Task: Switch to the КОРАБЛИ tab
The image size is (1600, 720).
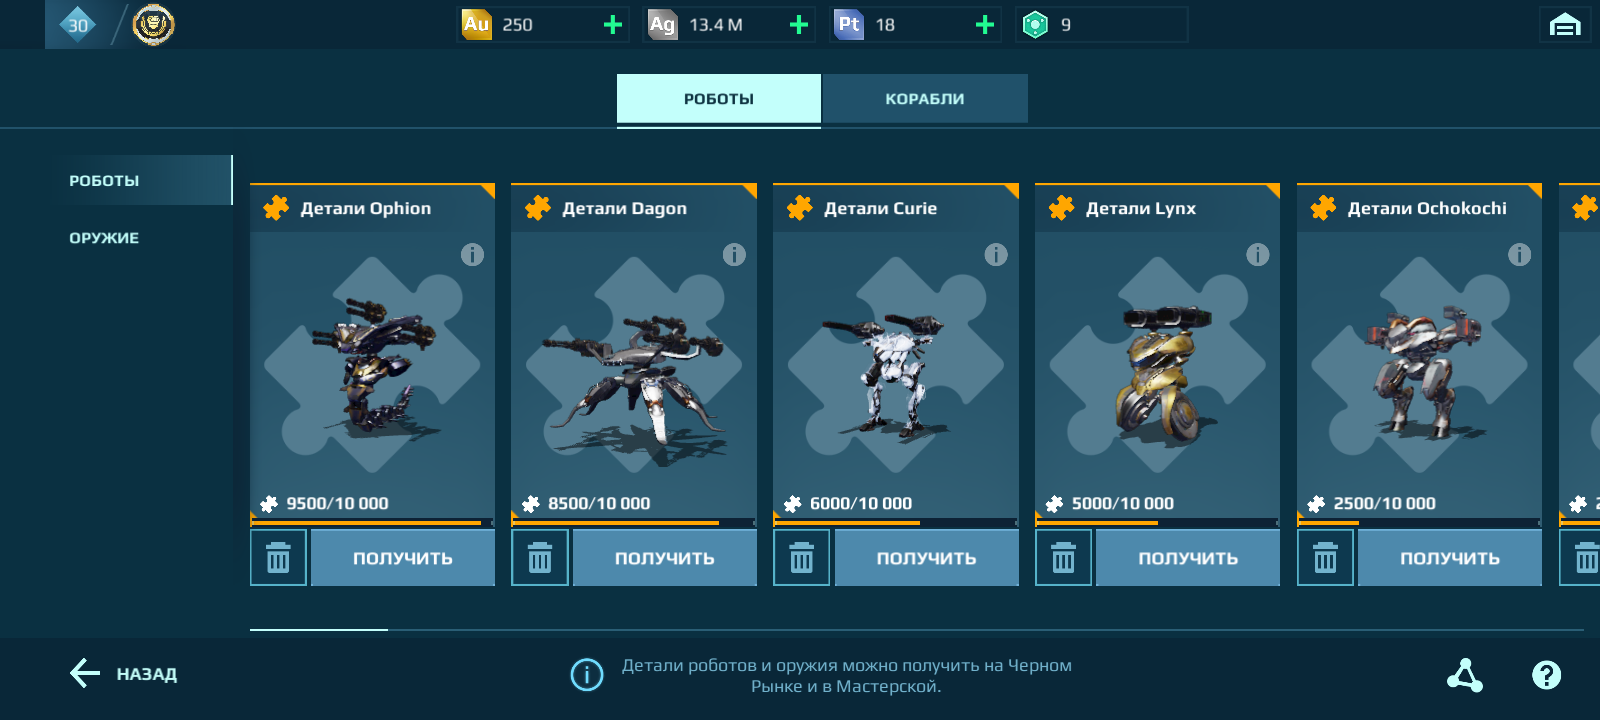Action: (x=925, y=99)
